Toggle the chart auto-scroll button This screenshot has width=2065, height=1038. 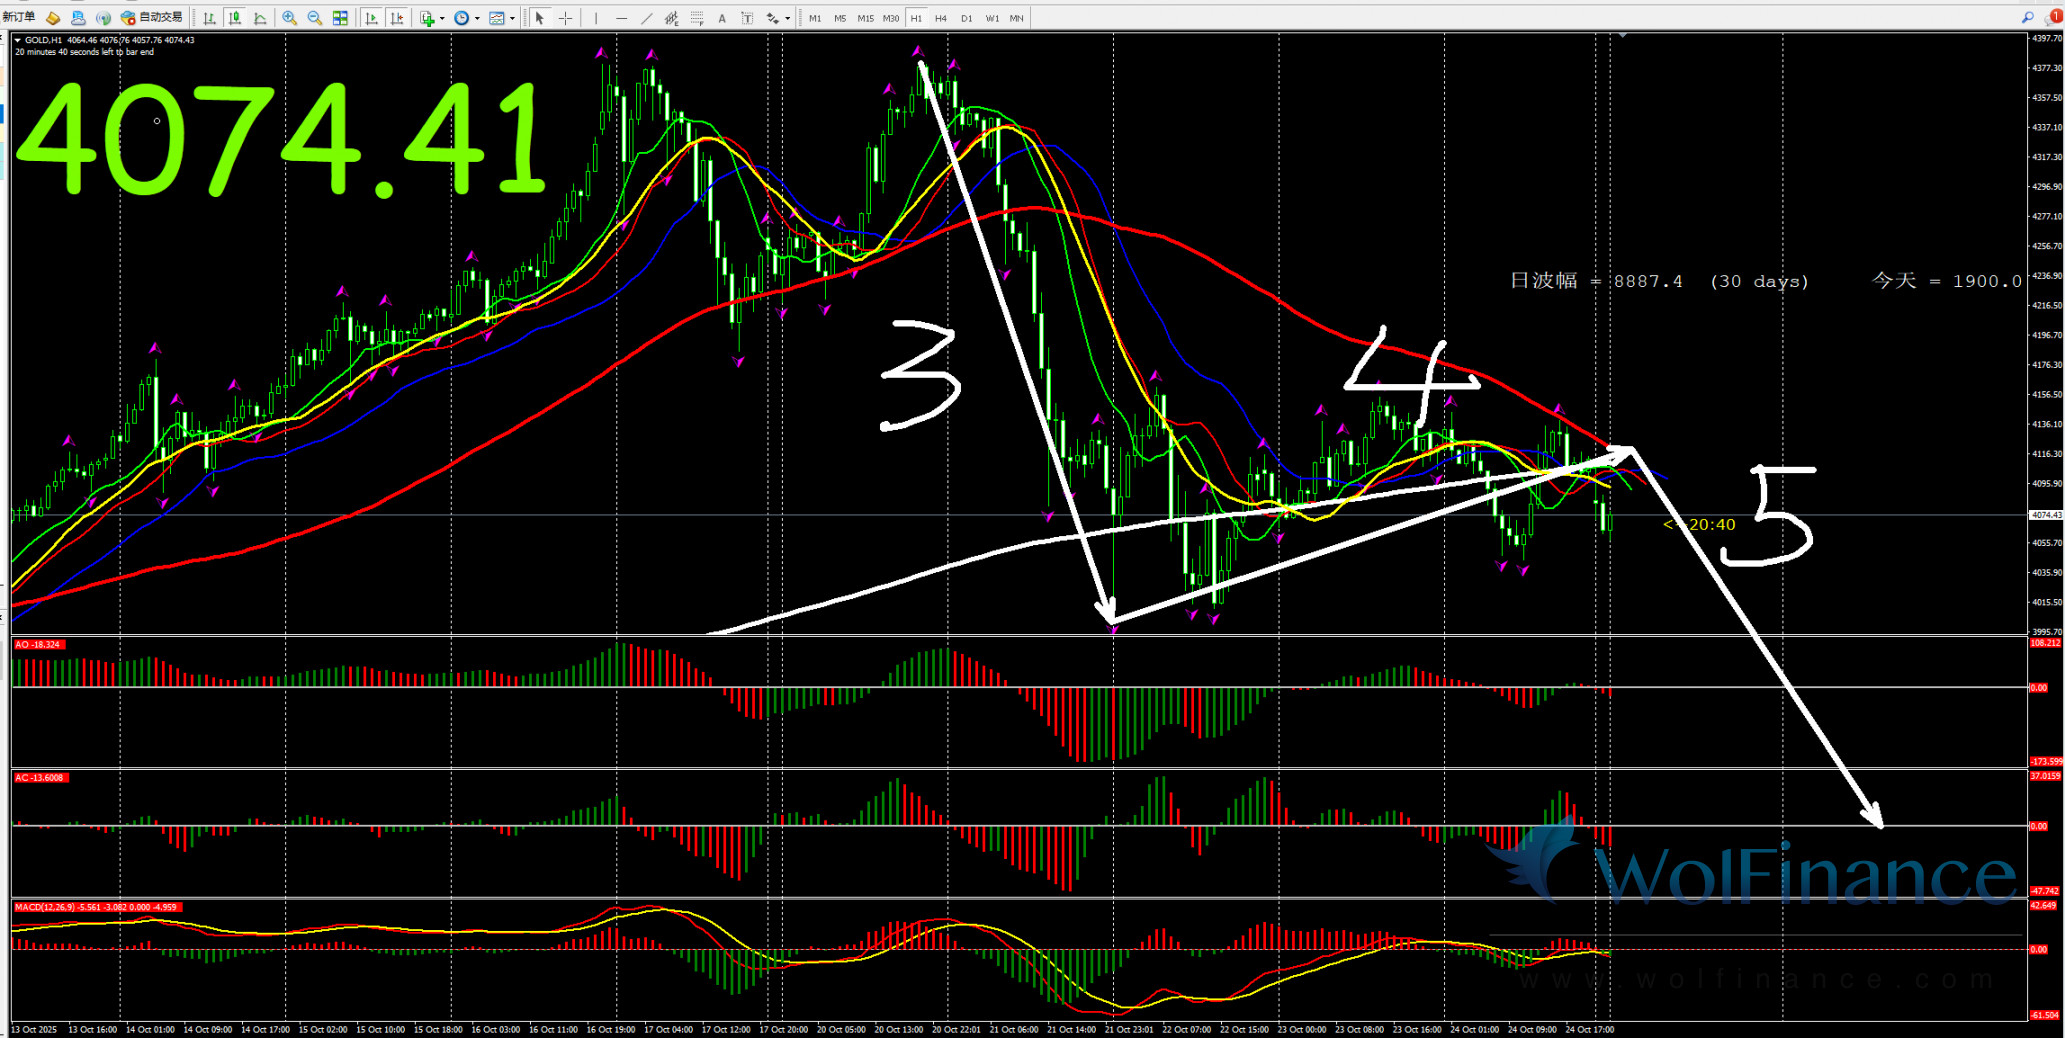pyautogui.click(x=372, y=18)
